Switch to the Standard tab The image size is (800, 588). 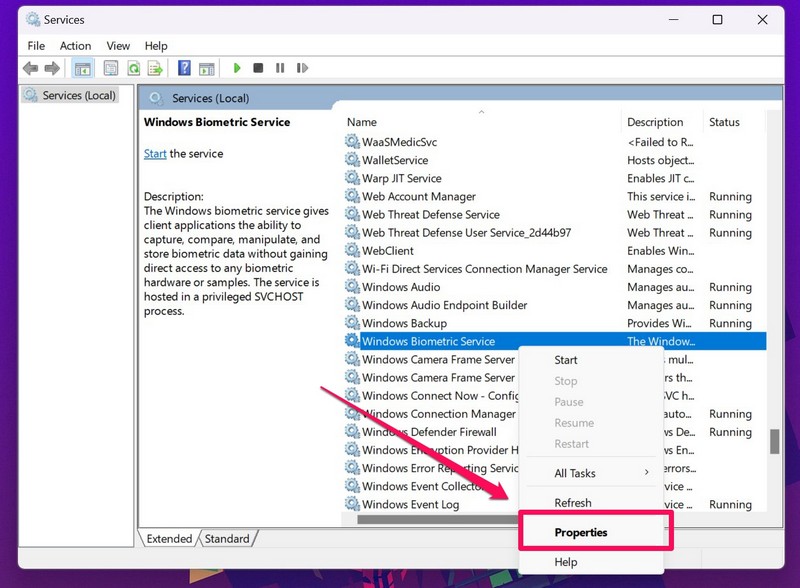tap(227, 538)
